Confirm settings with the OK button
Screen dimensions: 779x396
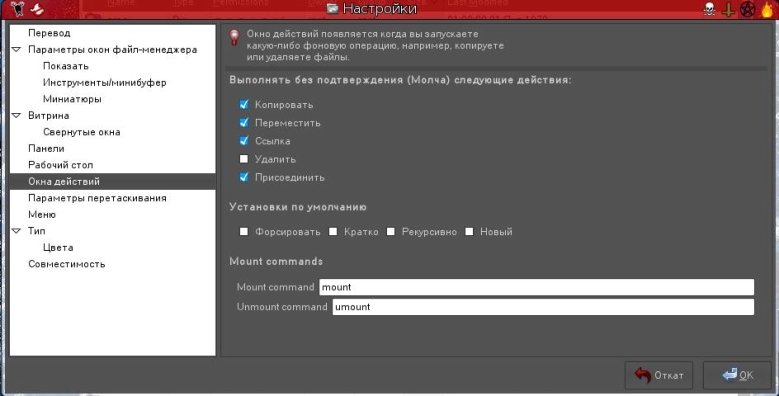[738, 375]
